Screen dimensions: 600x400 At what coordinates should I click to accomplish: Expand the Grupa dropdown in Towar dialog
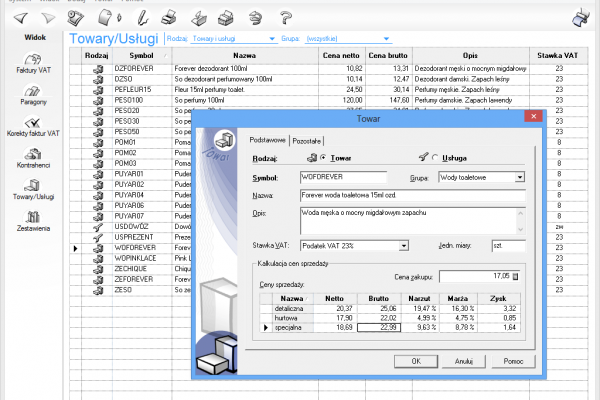(519, 176)
